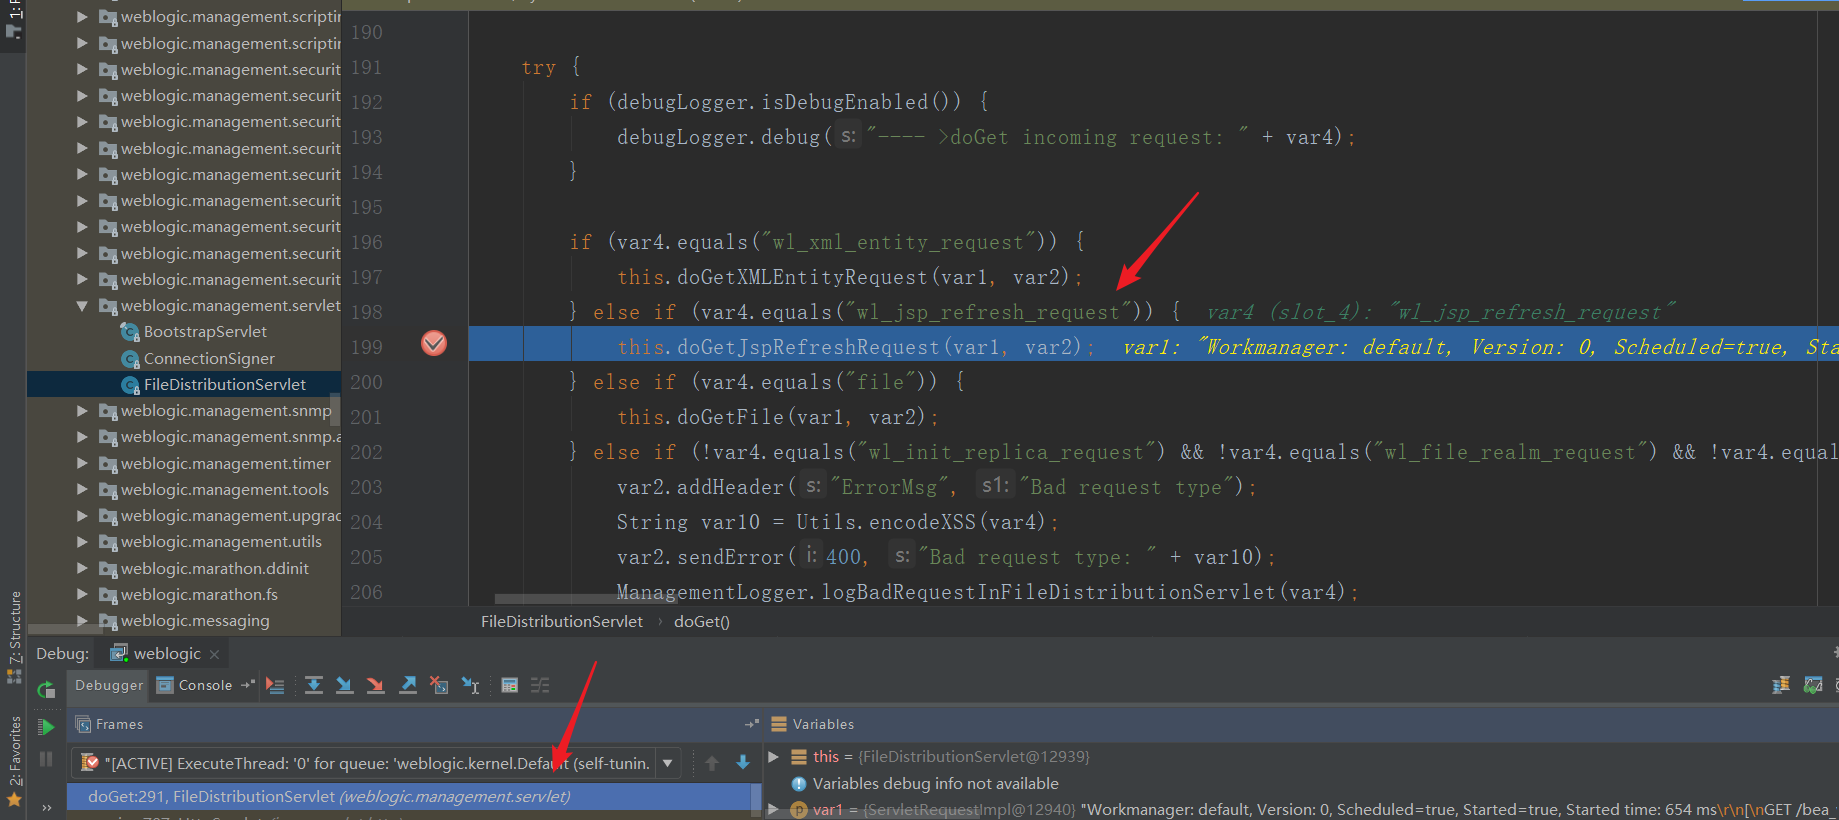Close the weblogic debug session tab

coord(214,654)
